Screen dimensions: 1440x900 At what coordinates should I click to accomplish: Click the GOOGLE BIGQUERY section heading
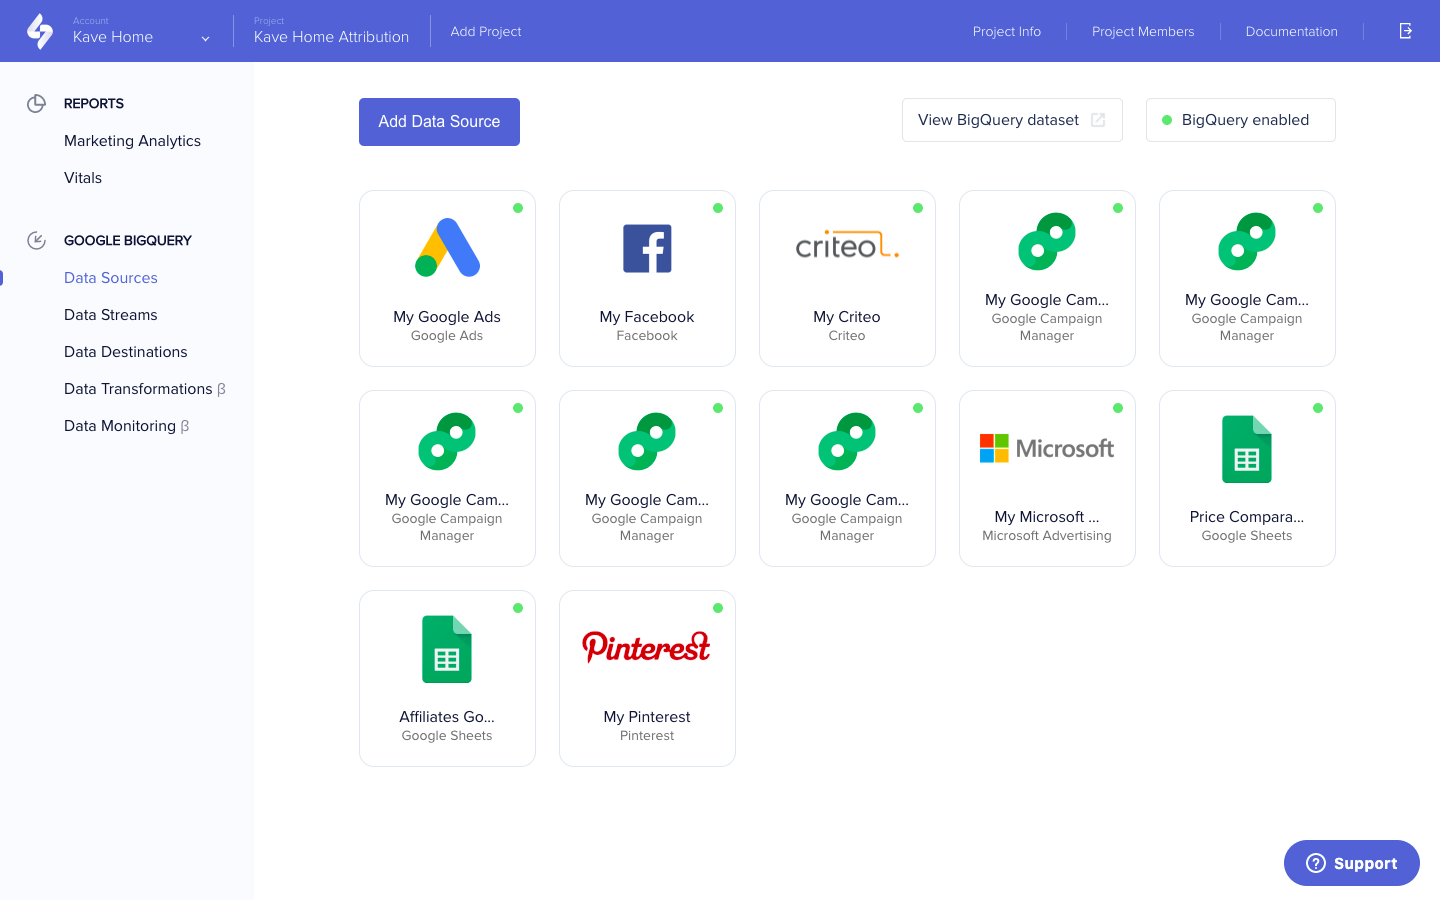pos(128,240)
